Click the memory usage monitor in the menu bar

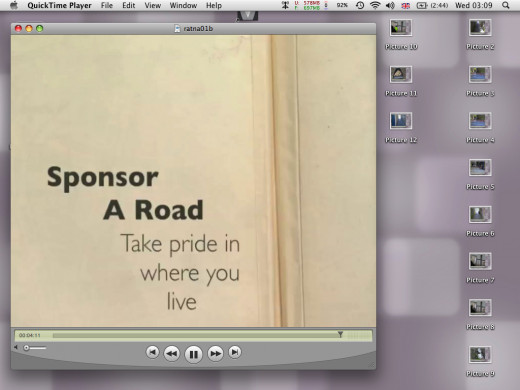coord(307,5)
